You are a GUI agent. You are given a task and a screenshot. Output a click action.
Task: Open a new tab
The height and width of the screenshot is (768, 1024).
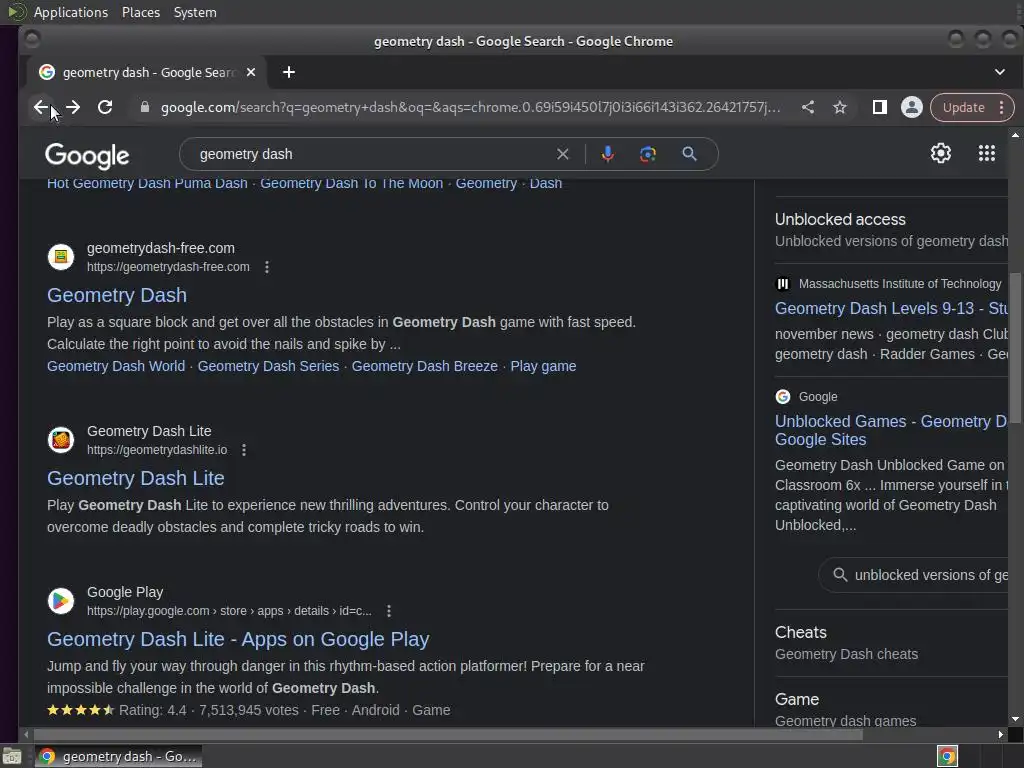(289, 72)
